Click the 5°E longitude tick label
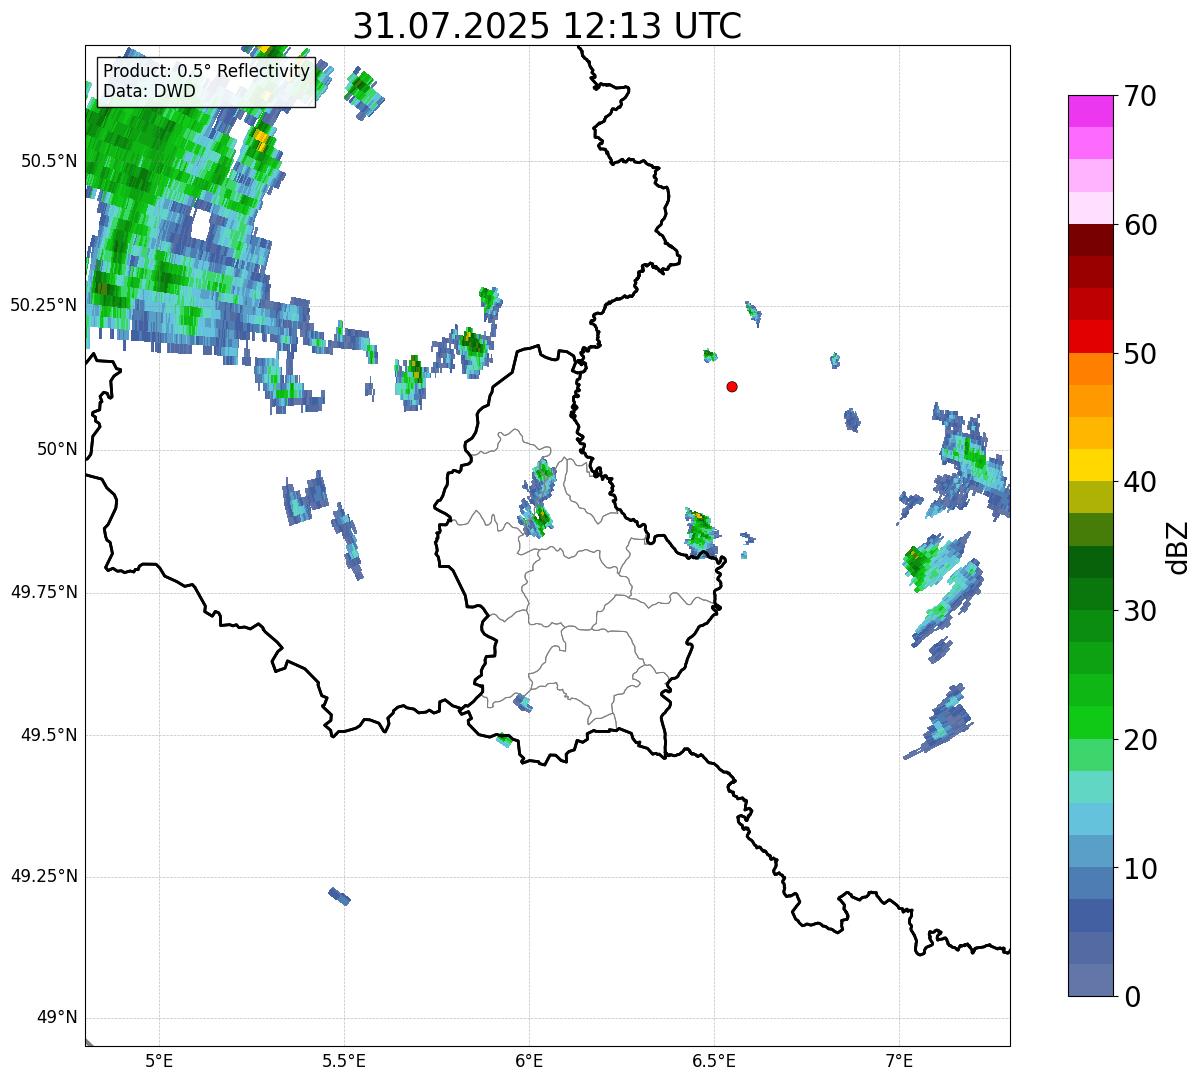This screenshot has height=1081, width=1202. [x=159, y=1060]
